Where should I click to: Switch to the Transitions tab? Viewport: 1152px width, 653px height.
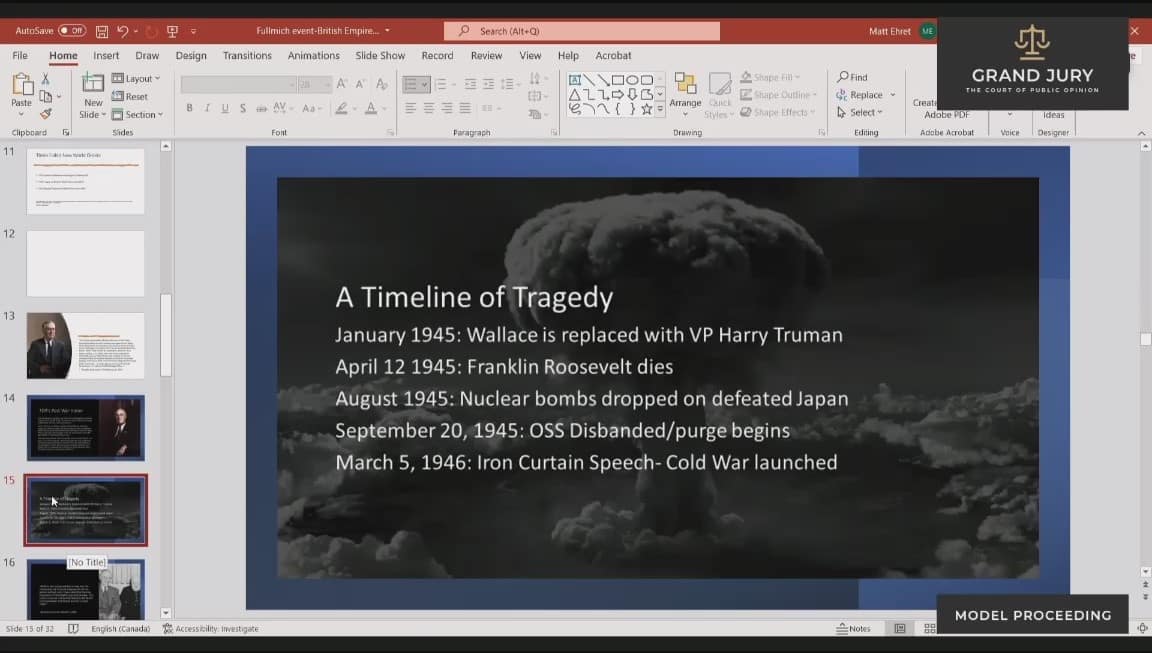click(247, 56)
